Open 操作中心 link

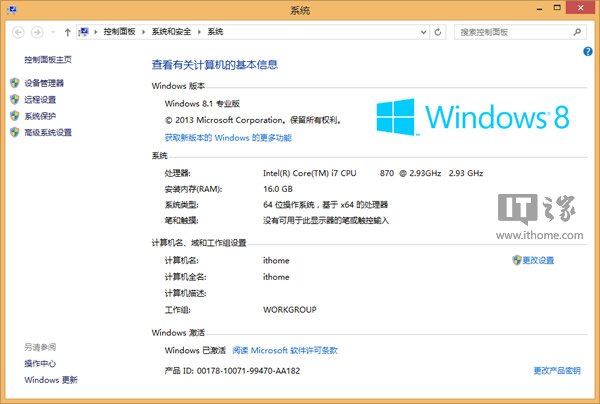pyautogui.click(x=40, y=363)
